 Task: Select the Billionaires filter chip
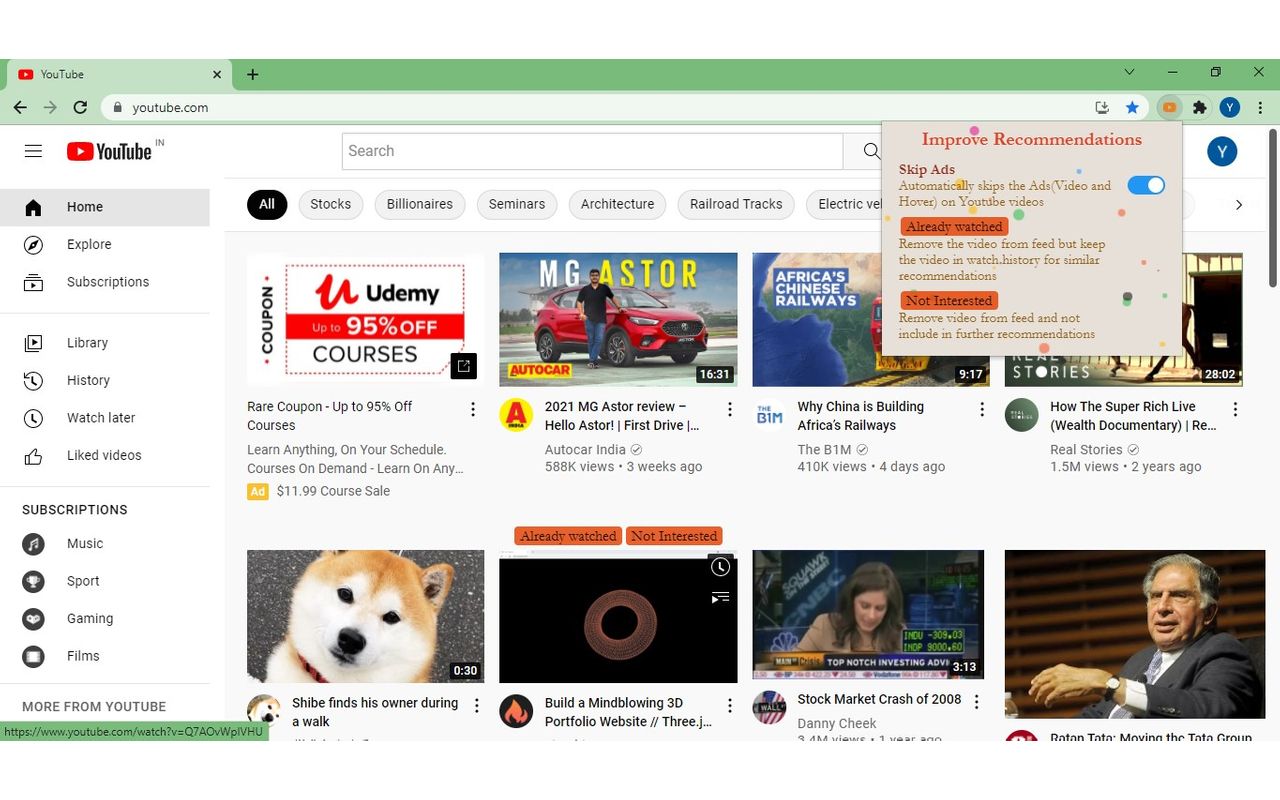click(420, 204)
